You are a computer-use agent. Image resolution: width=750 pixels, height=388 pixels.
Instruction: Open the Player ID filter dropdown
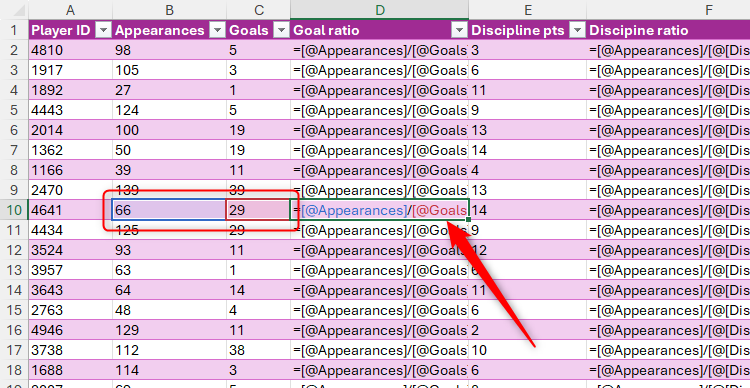coord(103,31)
